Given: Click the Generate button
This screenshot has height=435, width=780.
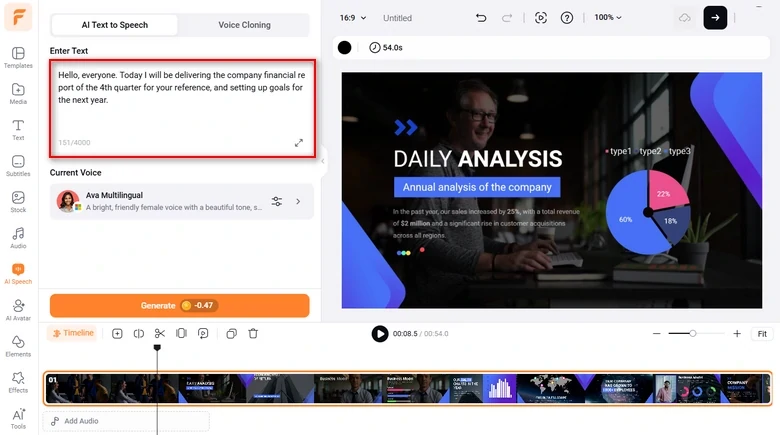Looking at the screenshot, I should pos(180,306).
